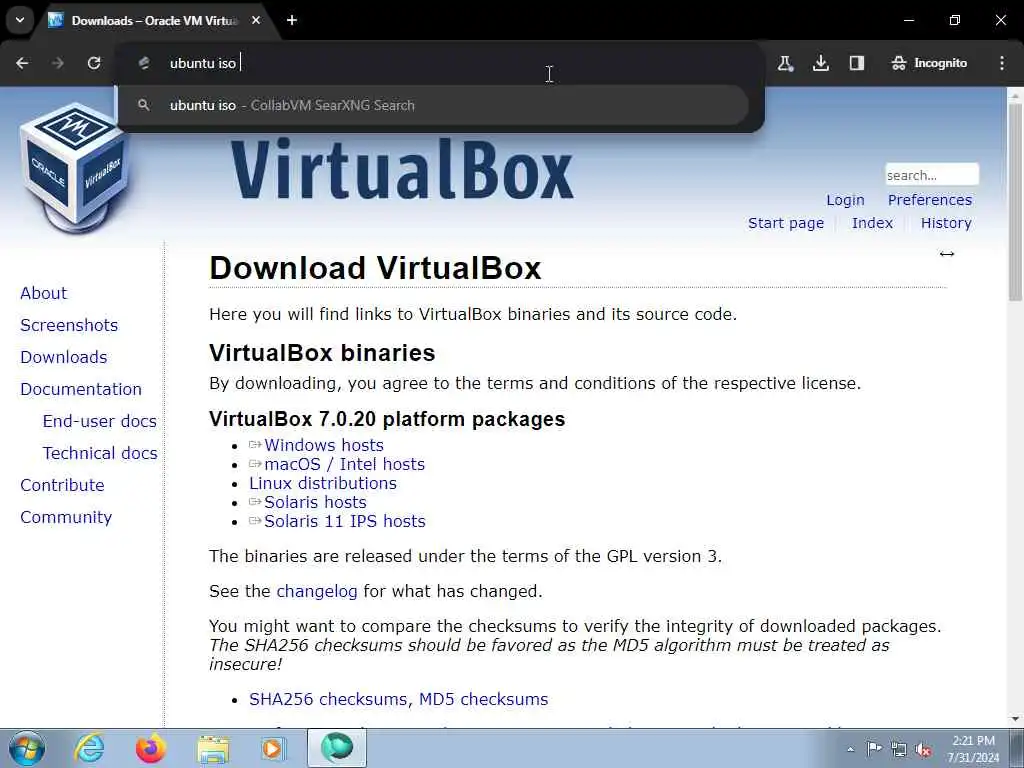Viewport: 1024px width, 768px height.
Task: Click the muted volume tray icon
Action: pos(923,750)
